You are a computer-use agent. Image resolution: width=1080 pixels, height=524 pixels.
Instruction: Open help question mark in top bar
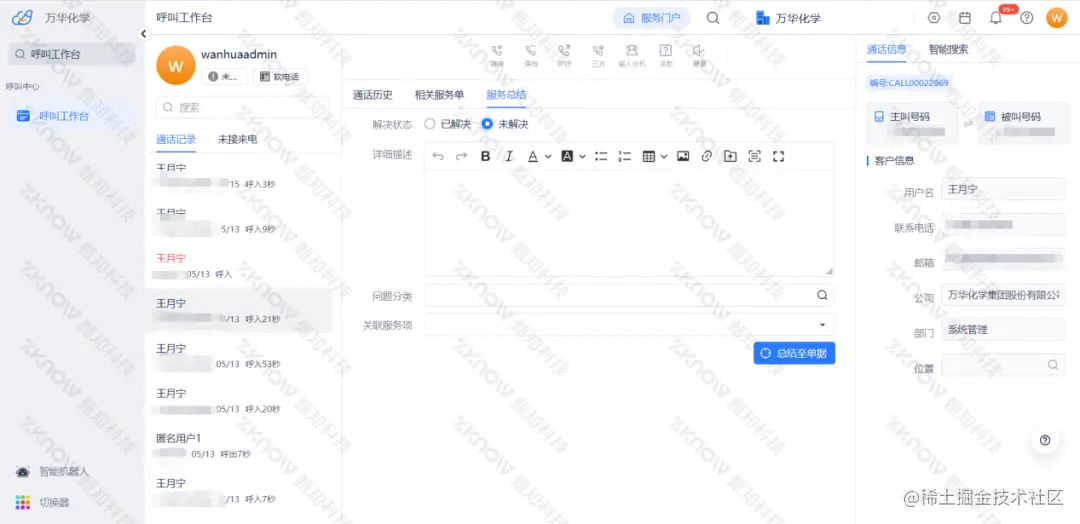tap(1026, 18)
